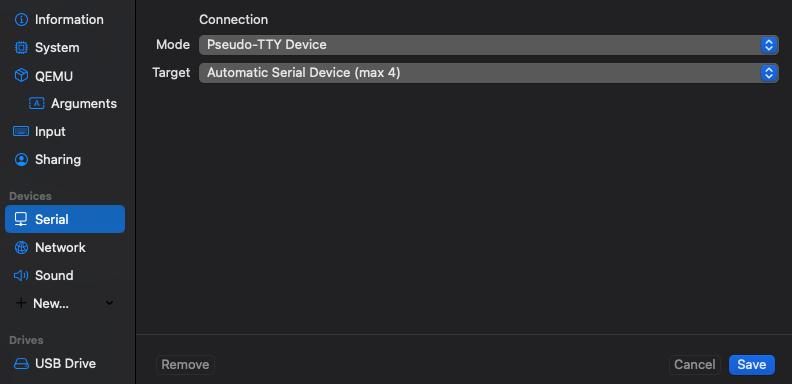Click the Cancel button
Screen dimensions: 792x384
pos(695,365)
